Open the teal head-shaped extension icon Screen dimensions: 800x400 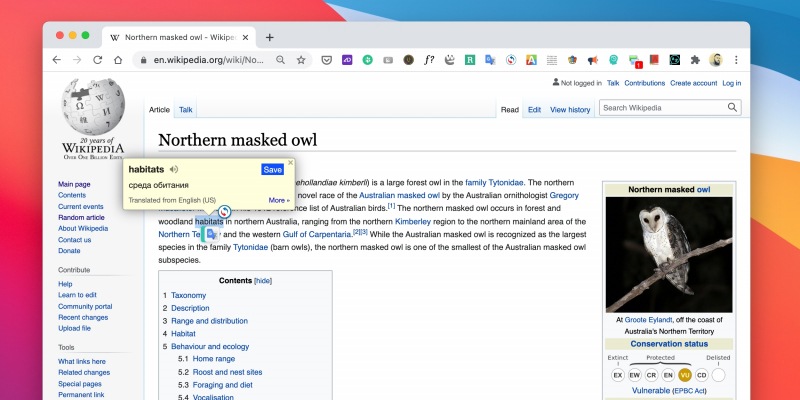tap(613, 60)
